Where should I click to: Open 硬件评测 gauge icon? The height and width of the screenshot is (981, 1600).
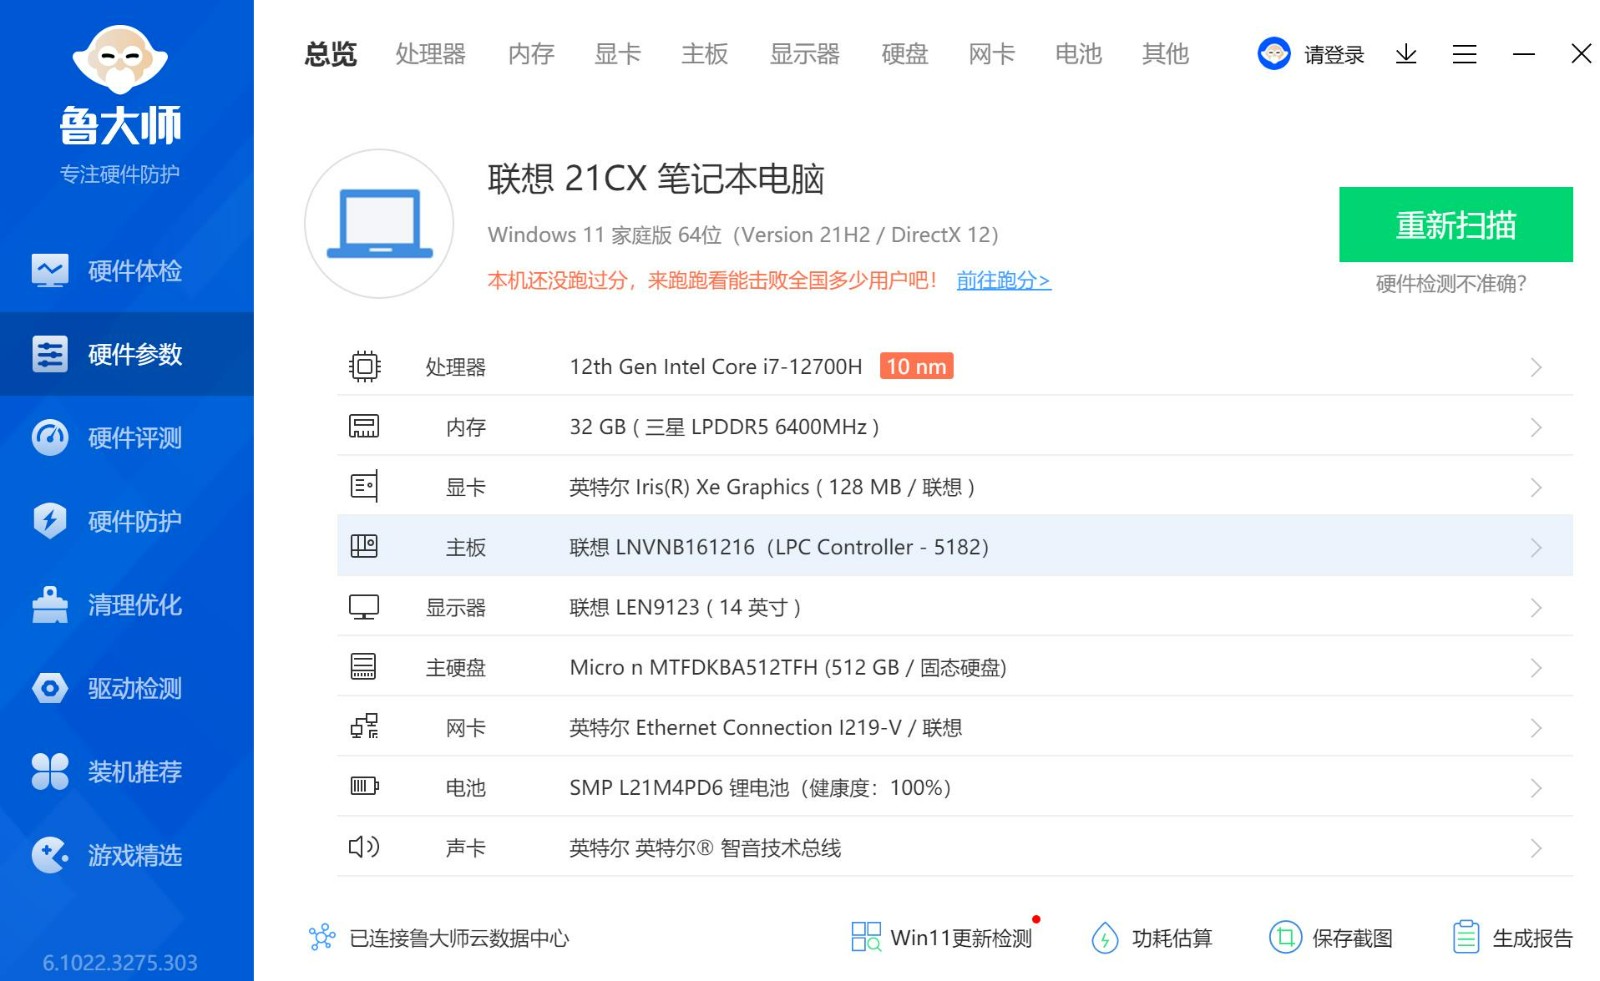click(49, 437)
